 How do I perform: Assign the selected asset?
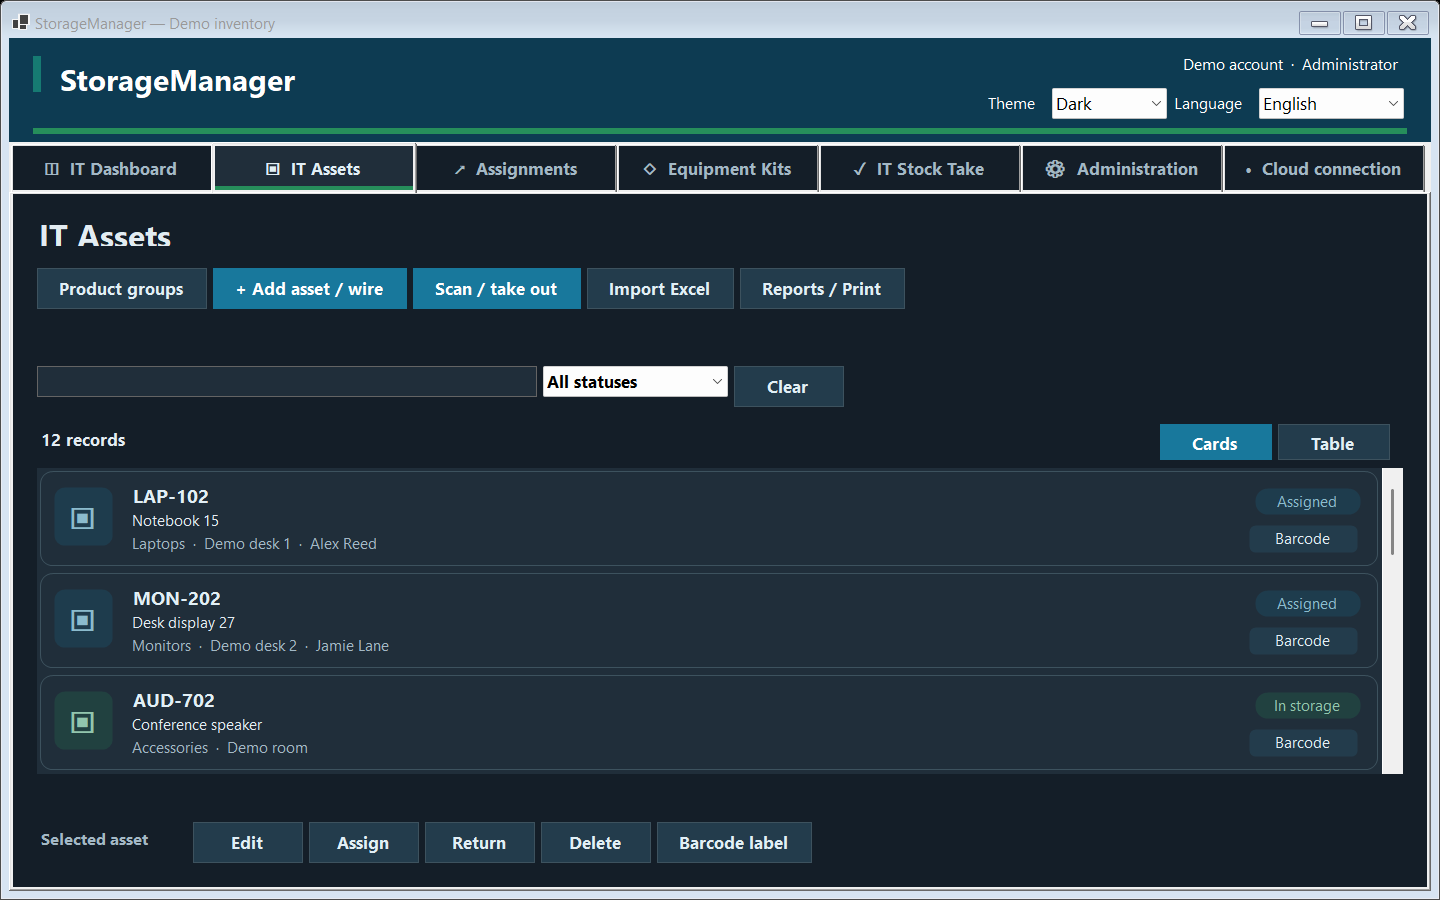click(x=364, y=843)
